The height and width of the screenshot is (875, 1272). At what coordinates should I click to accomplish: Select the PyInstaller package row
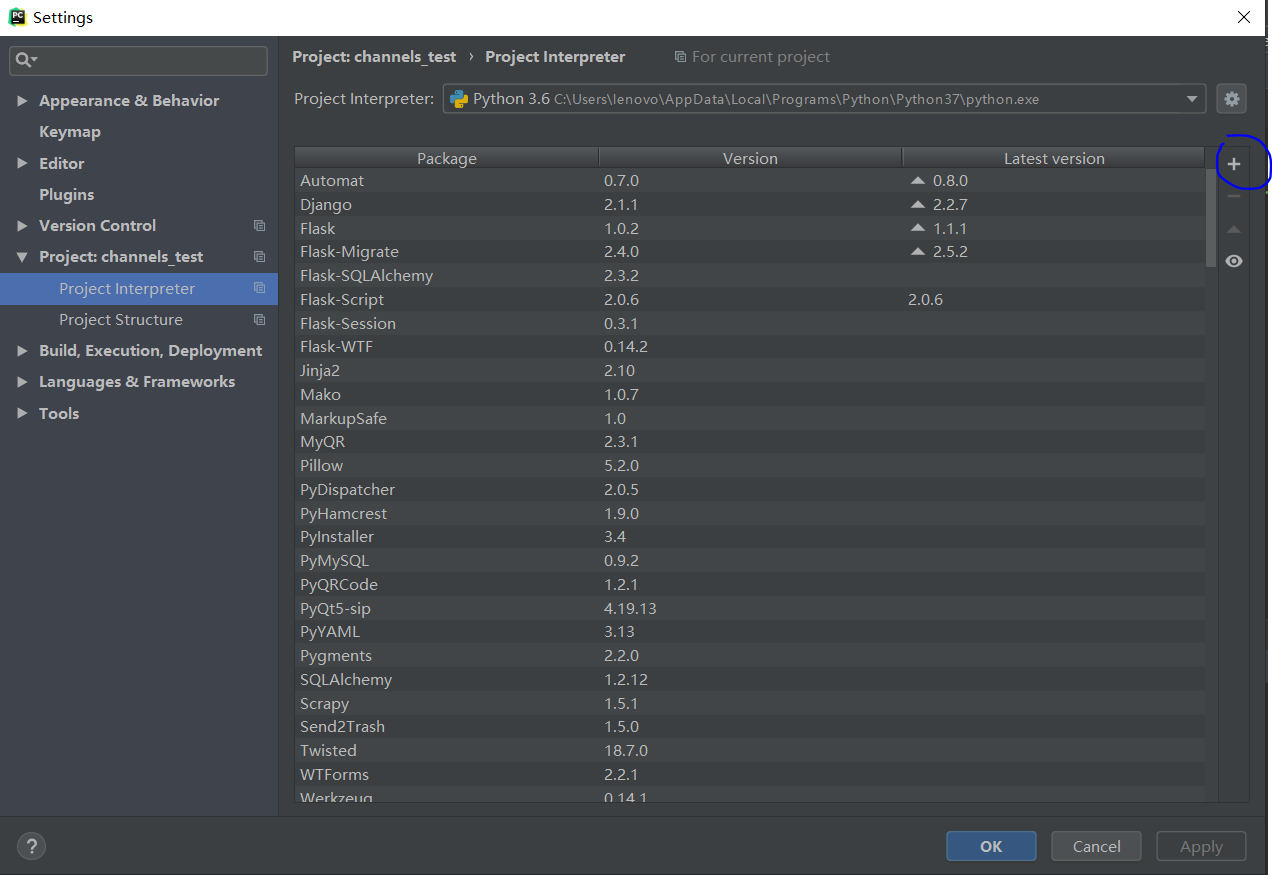(x=750, y=537)
